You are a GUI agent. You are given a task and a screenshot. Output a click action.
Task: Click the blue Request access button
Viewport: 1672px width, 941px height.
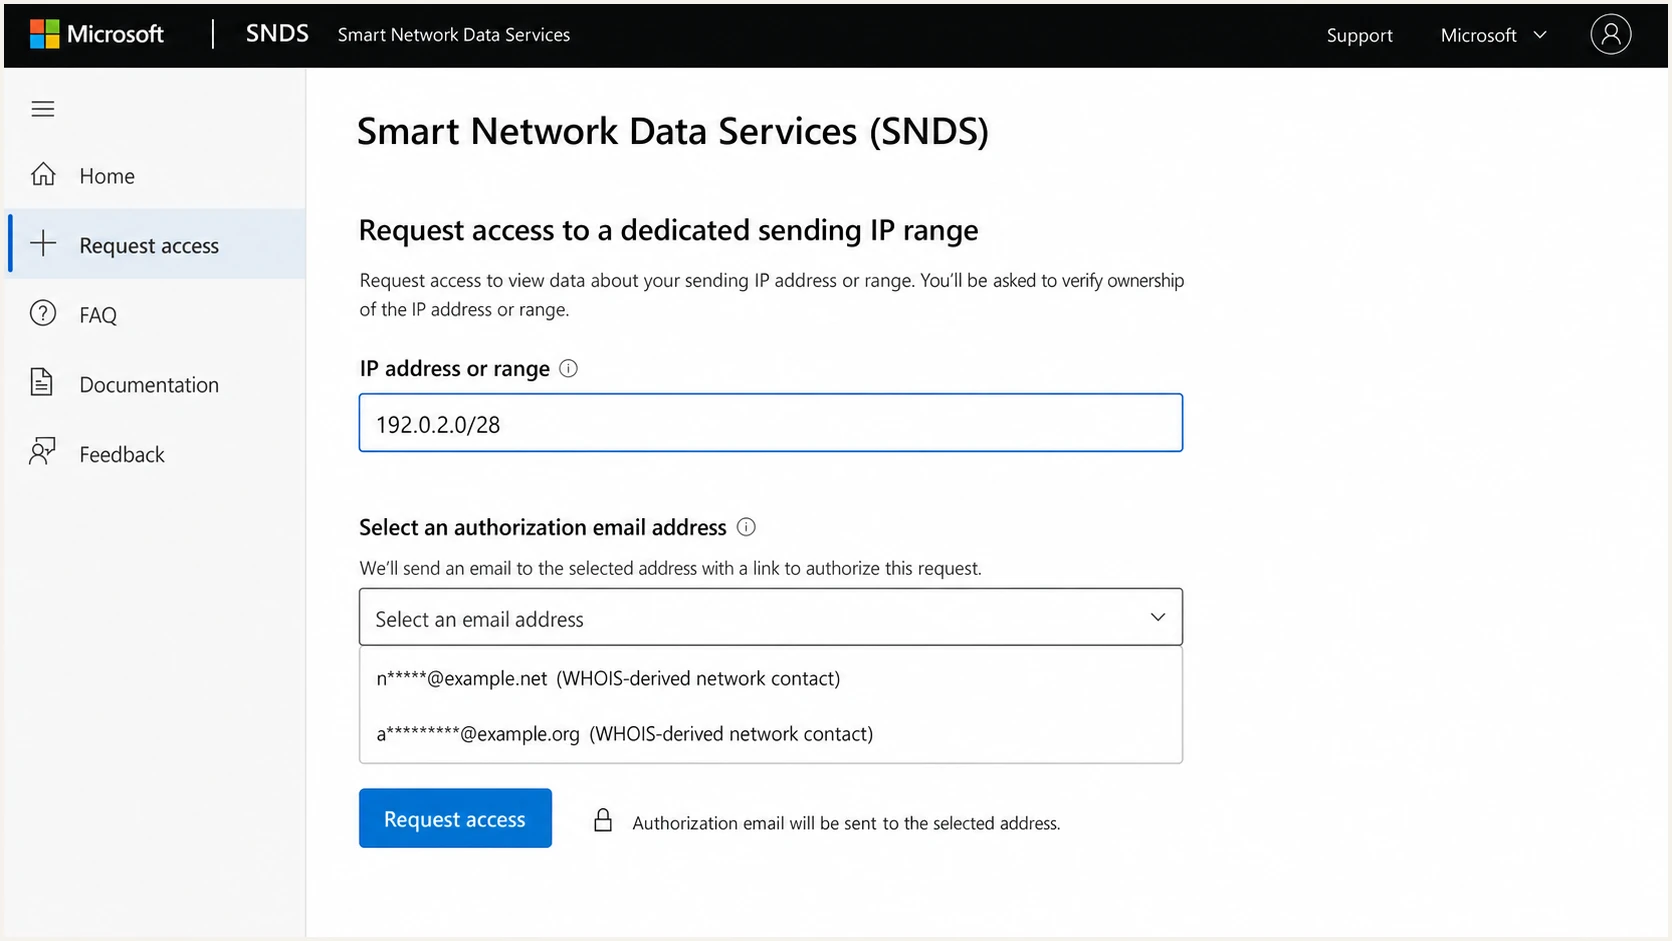coord(455,818)
